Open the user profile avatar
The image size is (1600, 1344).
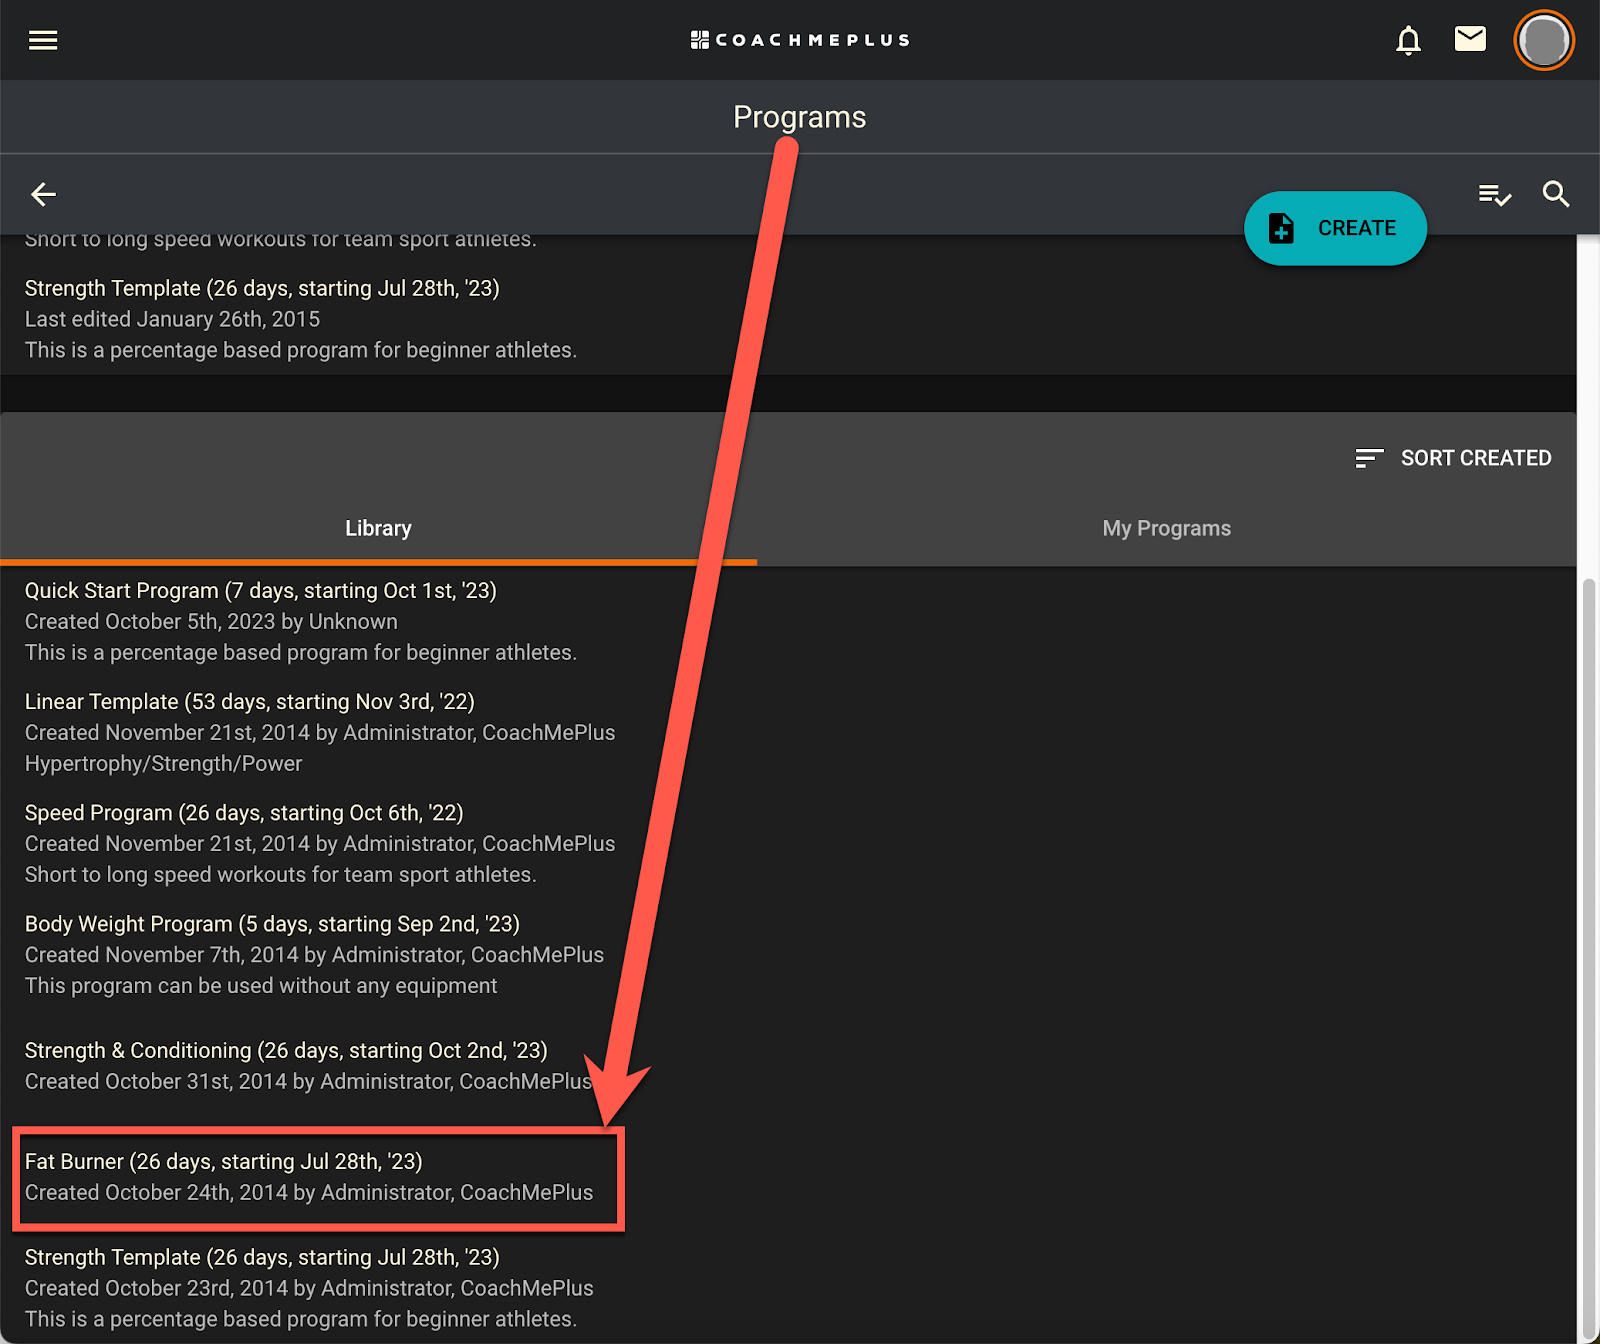[x=1544, y=40]
